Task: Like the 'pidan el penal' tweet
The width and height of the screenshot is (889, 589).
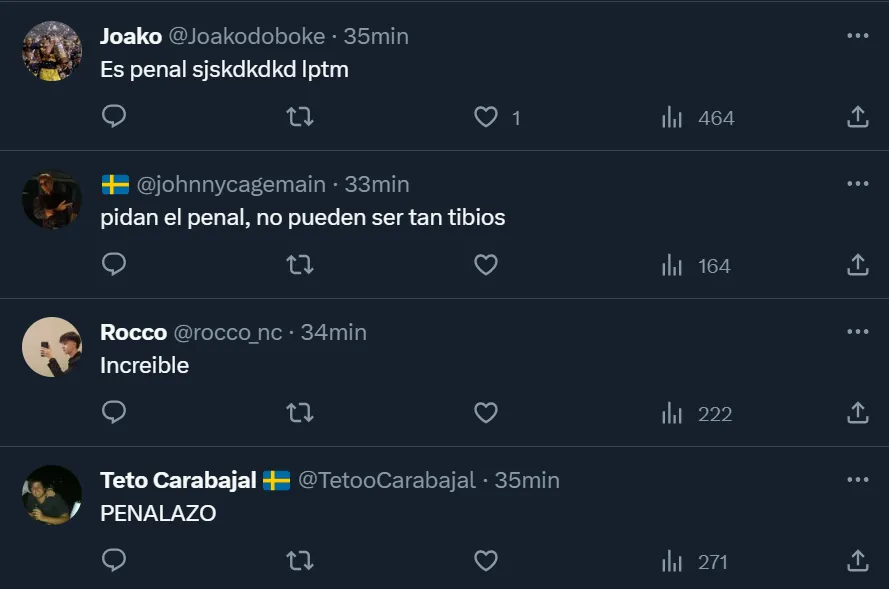Action: point(486,265)
